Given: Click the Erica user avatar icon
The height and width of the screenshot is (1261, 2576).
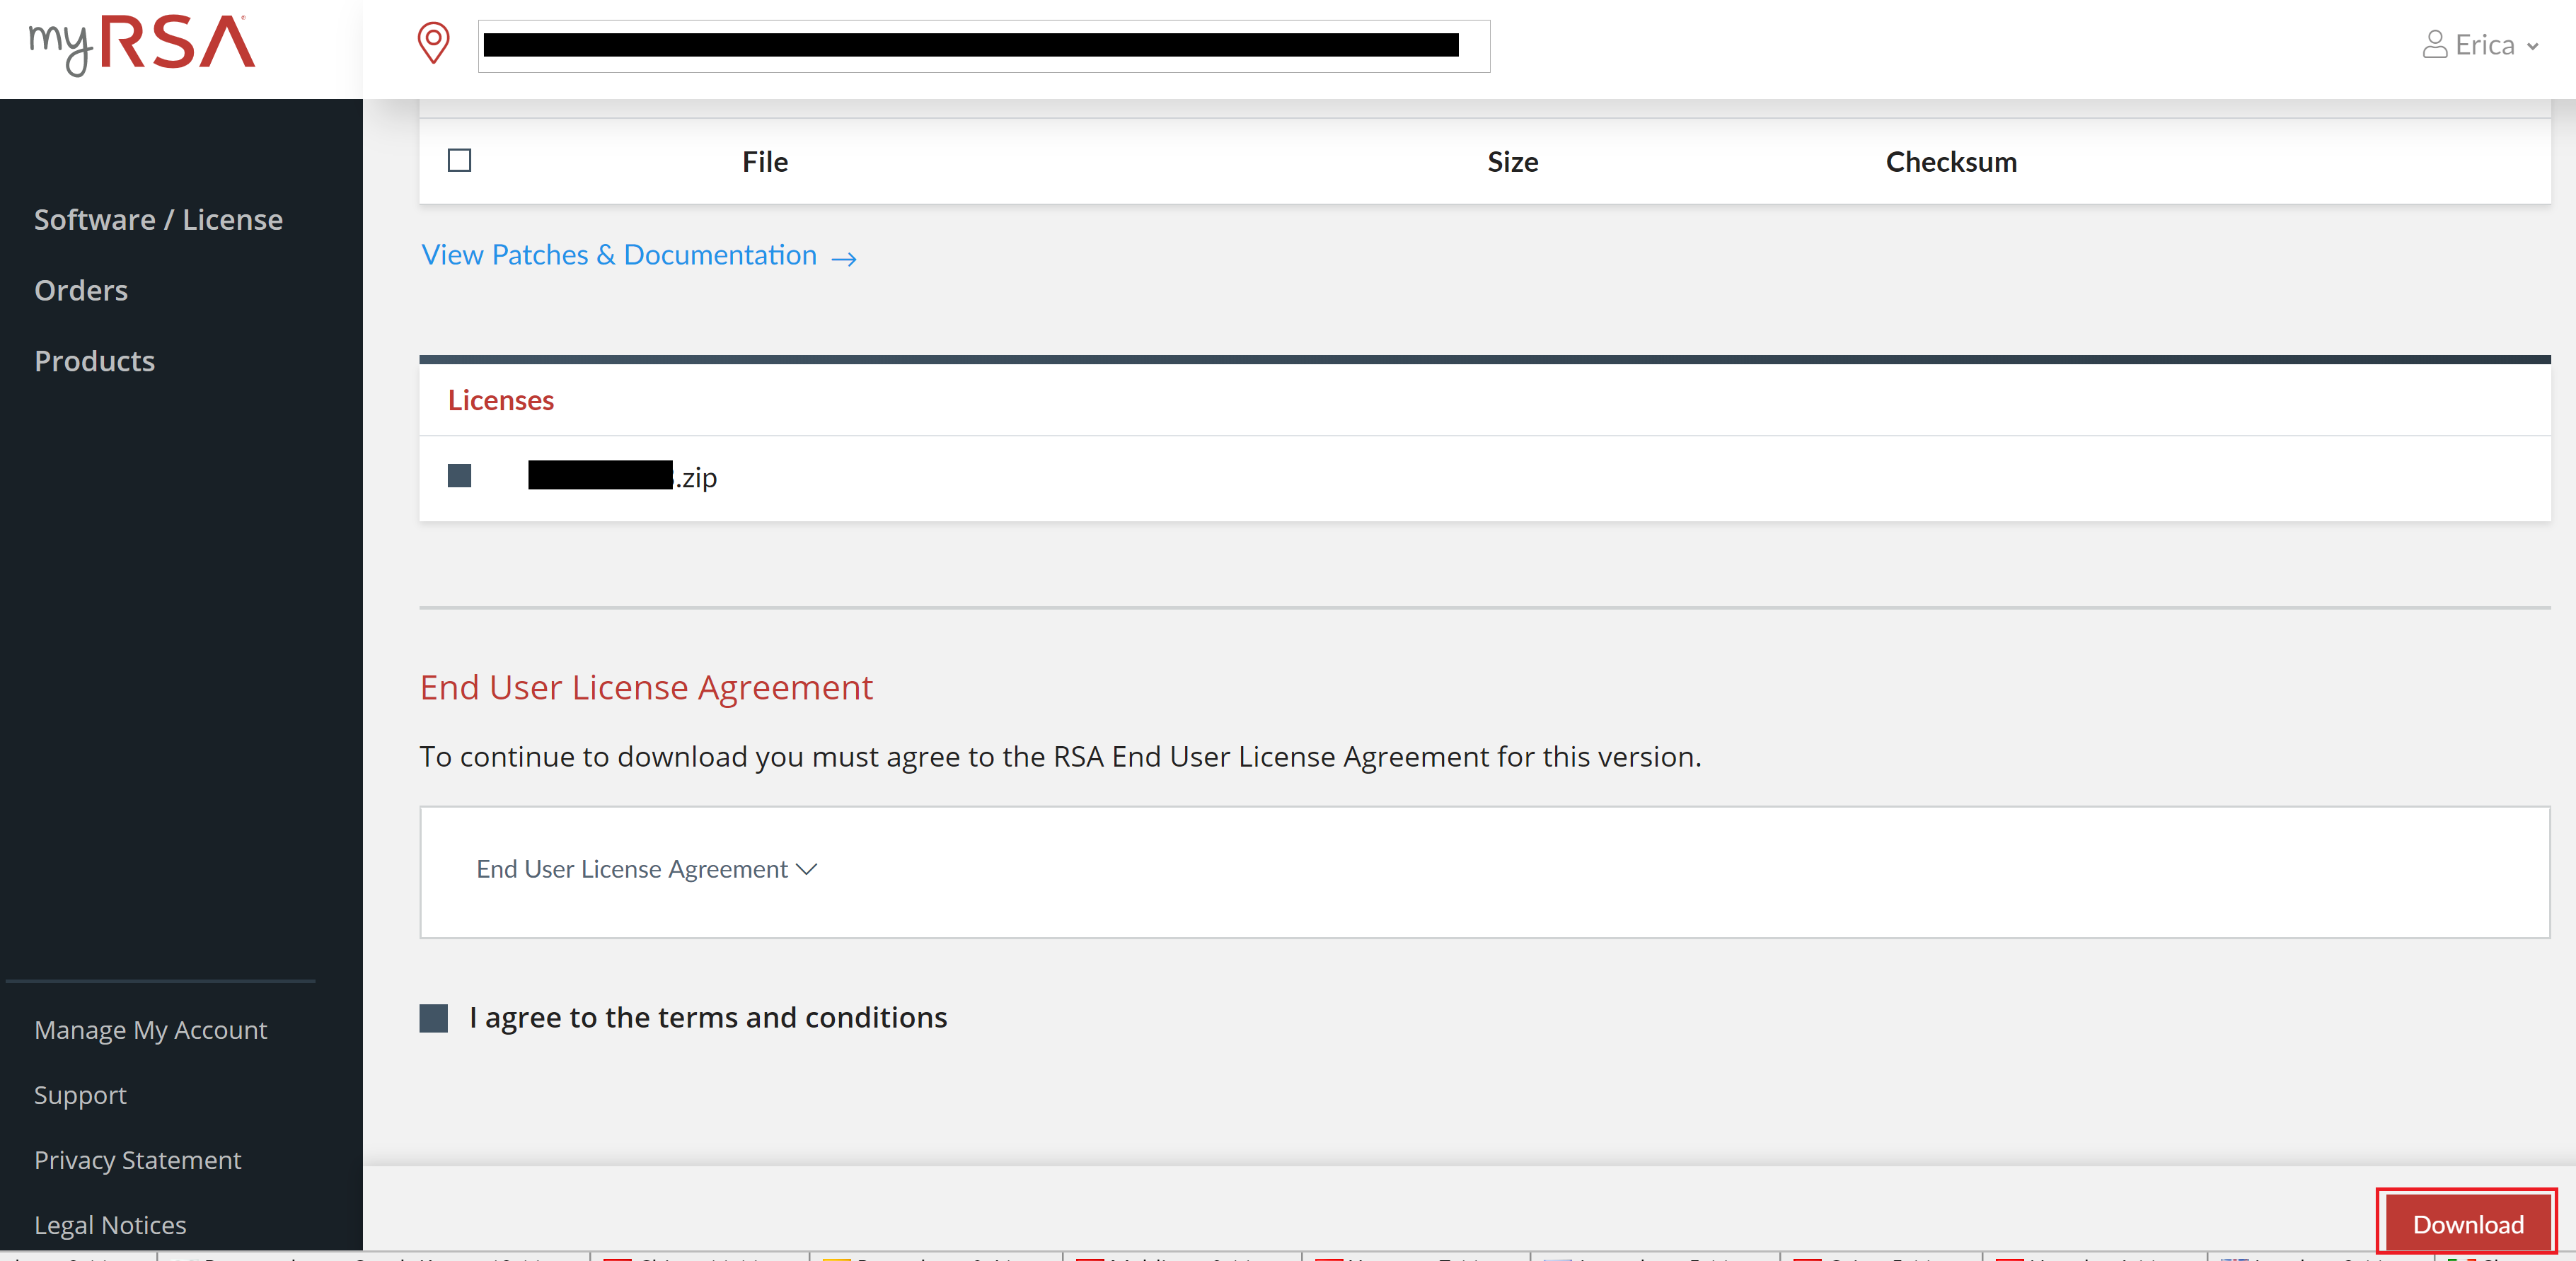Looking at the screenshot, I should tap(2434, 44).
